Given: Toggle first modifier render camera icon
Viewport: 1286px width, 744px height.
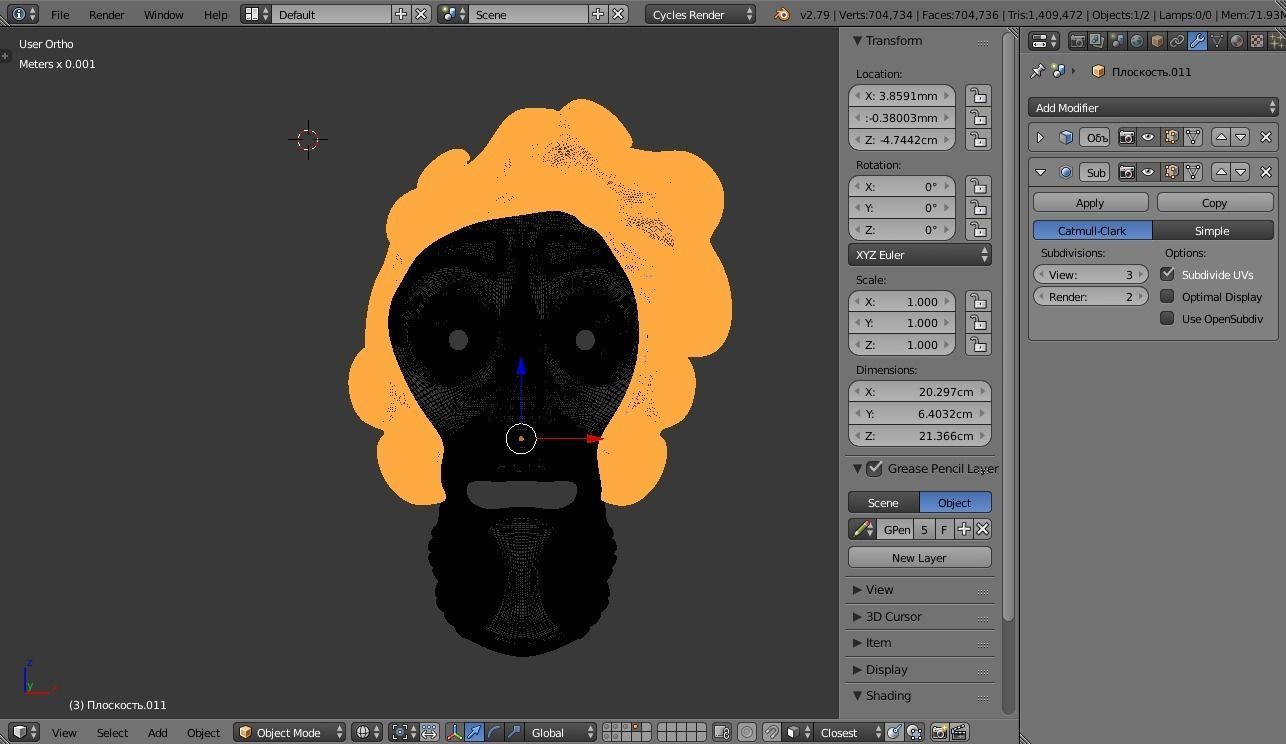Looking at the screenshot, I should coord(1127,137).
